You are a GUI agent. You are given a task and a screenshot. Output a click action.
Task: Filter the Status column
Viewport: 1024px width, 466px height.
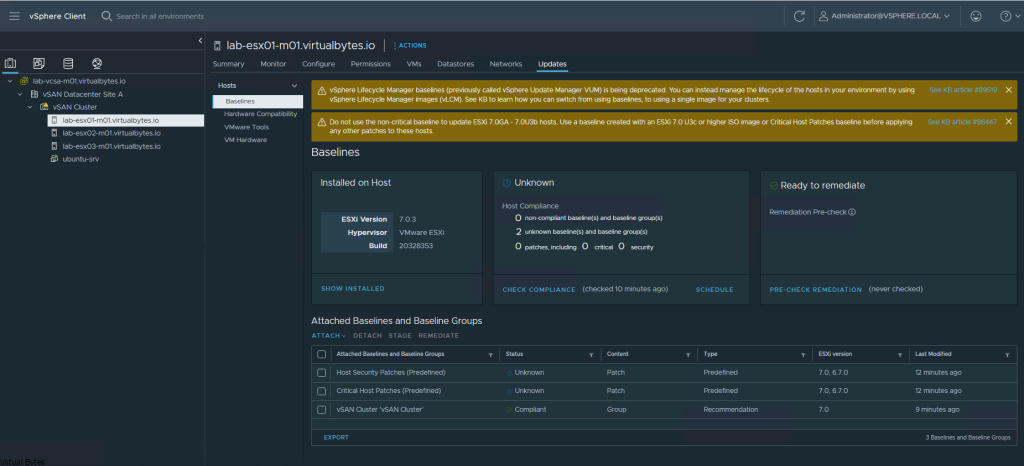click(591, 355)
